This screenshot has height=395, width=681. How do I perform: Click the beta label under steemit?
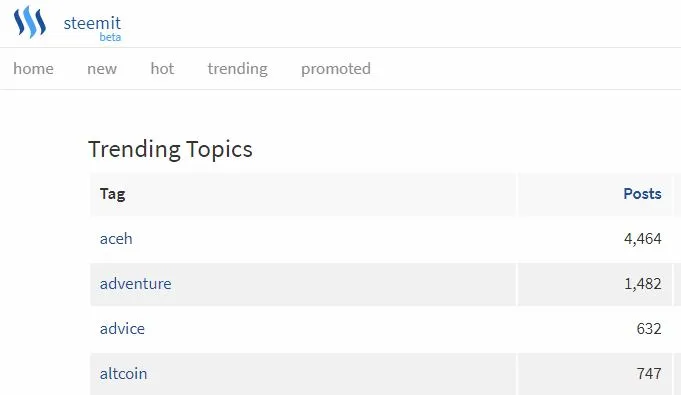click(x=110, y=37)
